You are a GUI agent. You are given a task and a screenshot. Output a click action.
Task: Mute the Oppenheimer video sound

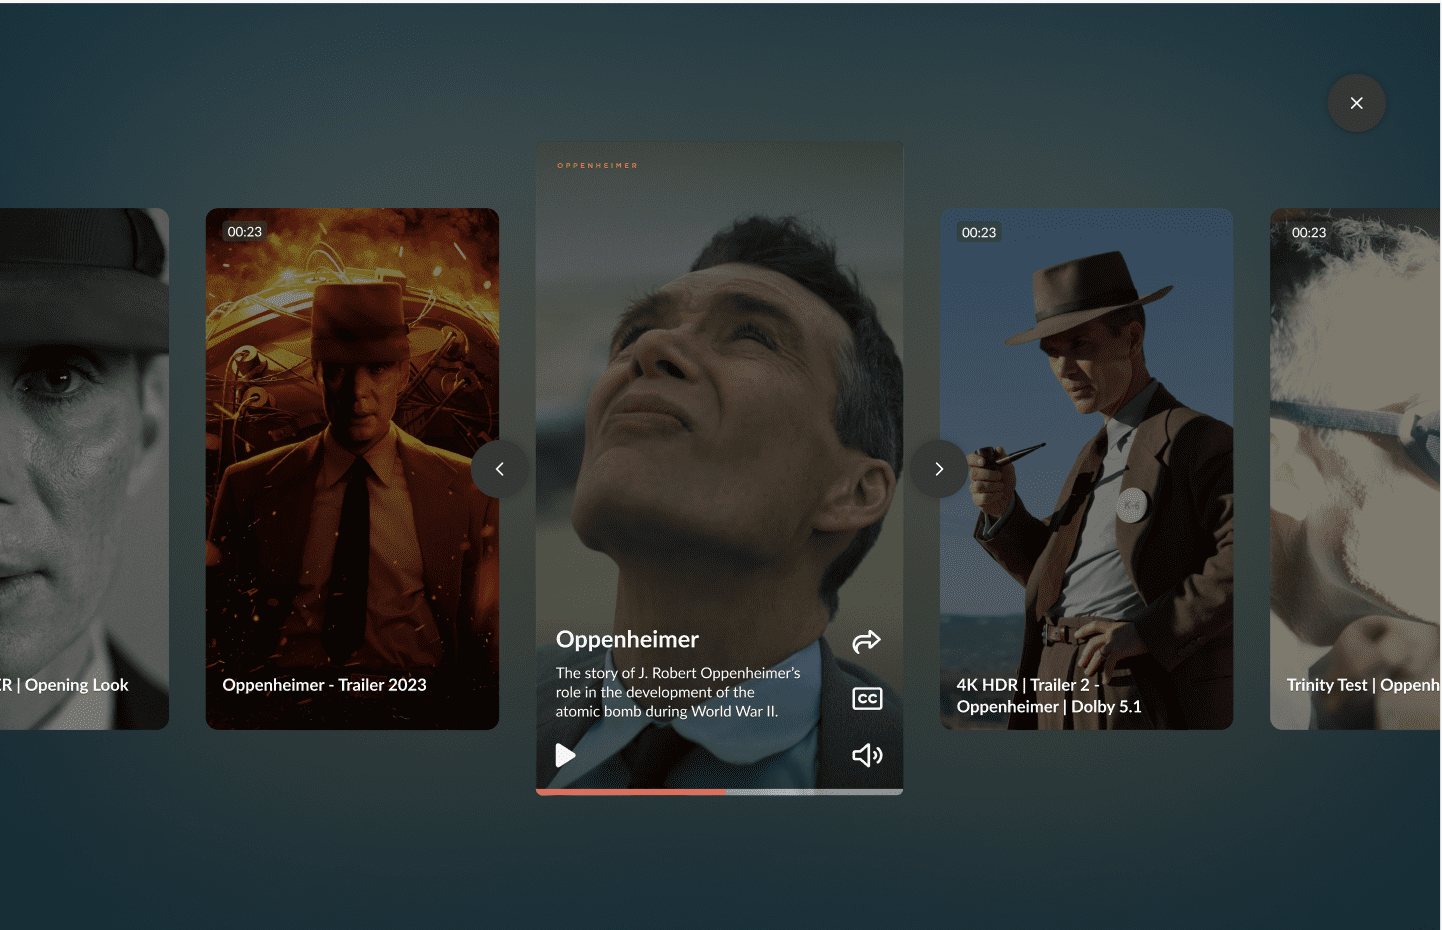[x=867, y=755]
